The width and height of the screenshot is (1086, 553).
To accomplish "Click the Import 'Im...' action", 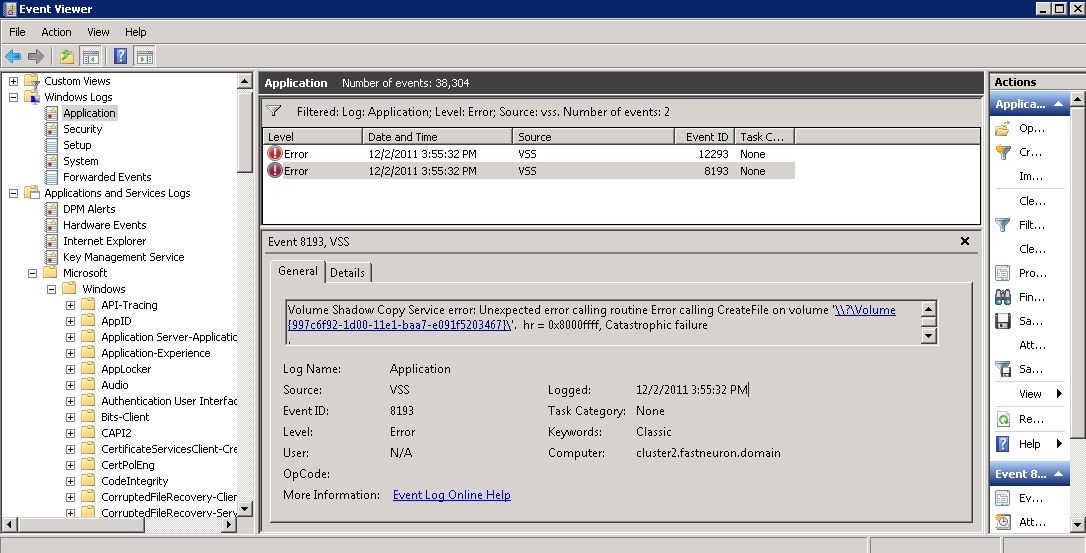I will click(1031, 176).
